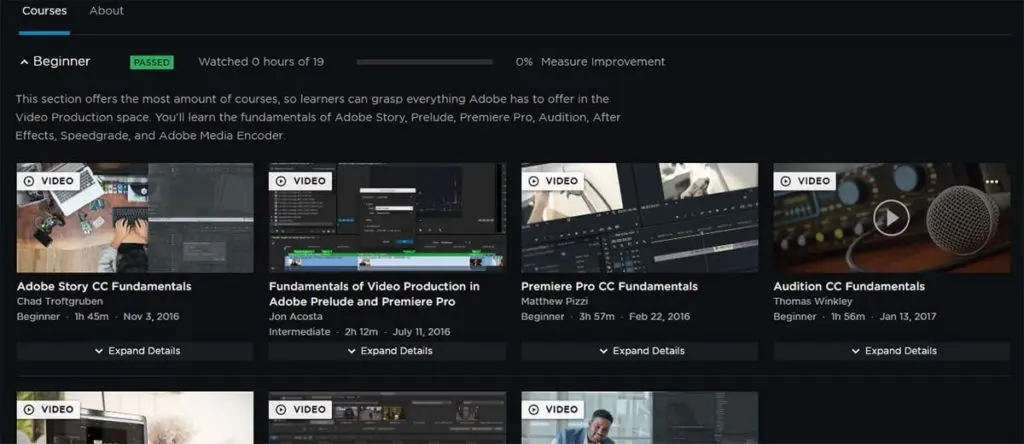The width and height of the screenshot is (1024, 444).
Task: Expand Details for Prelude and Premiere Pro course
Action: [387, 351]
